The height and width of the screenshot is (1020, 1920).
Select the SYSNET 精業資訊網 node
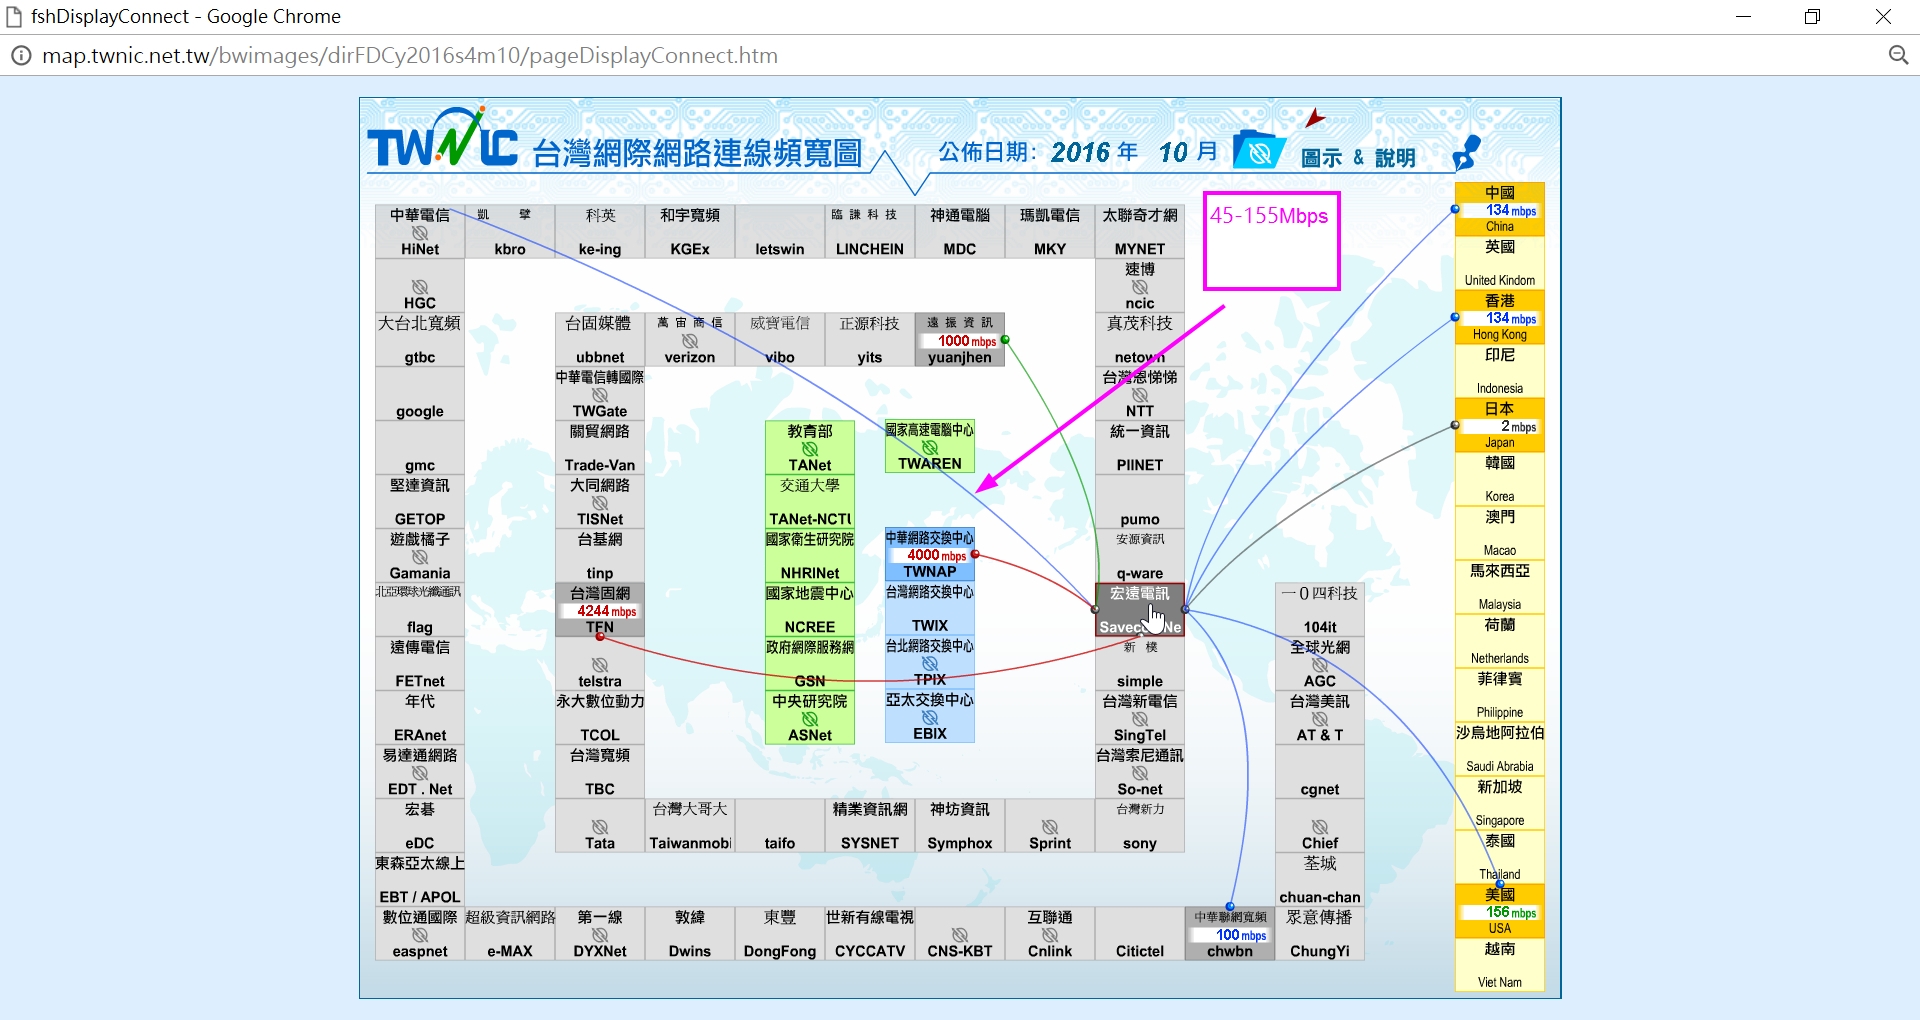click(870, 826)
